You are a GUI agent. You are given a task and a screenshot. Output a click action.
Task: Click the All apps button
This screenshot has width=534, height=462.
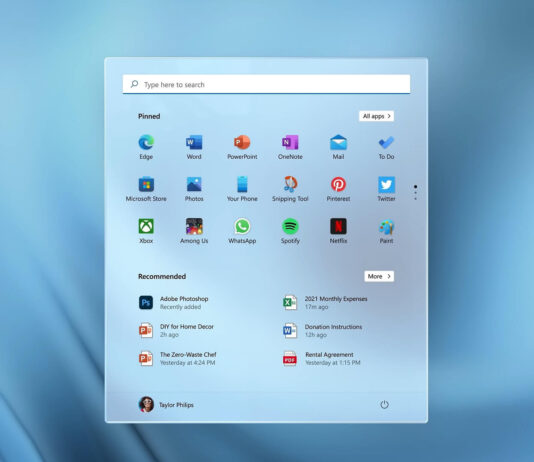(x=376, y=116)
